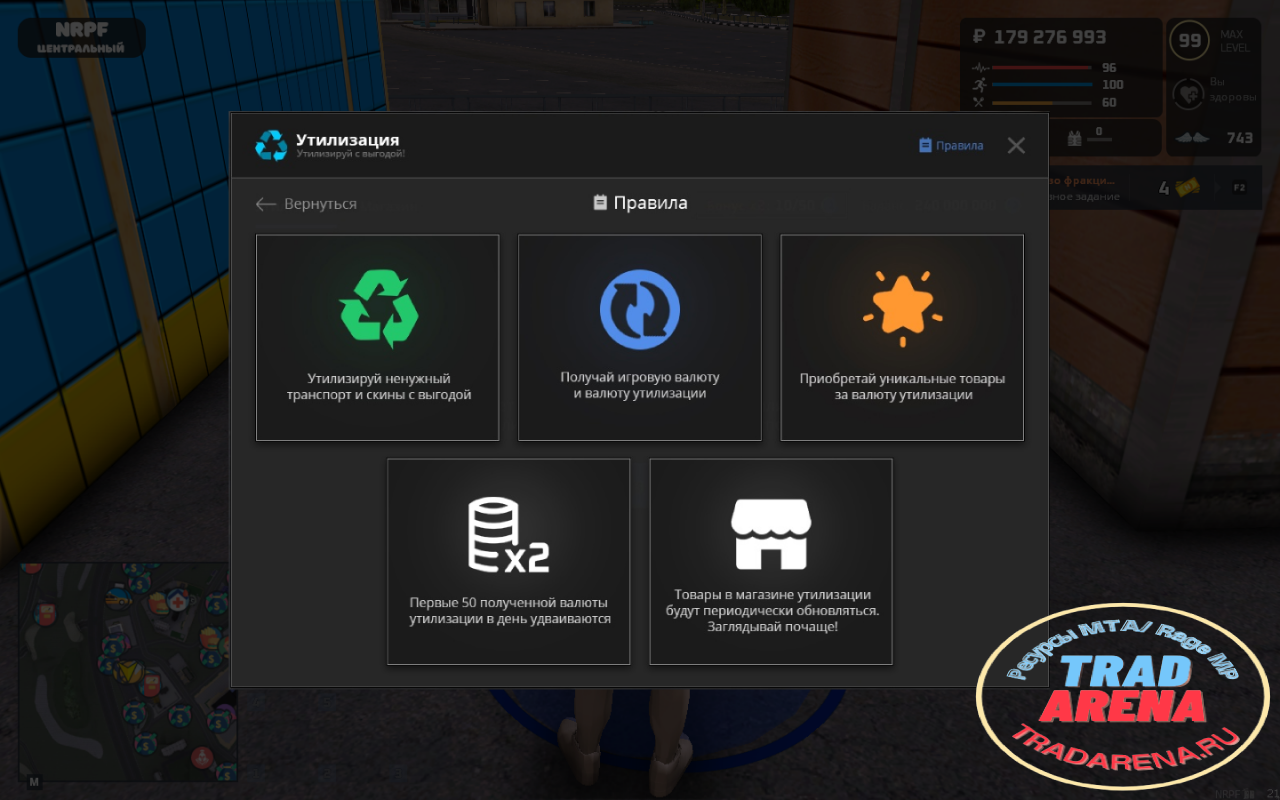The width and height of the screenshot is (1280, 800).
Task: Select the shop goods refresh card
Action: [x=771, y=562]
